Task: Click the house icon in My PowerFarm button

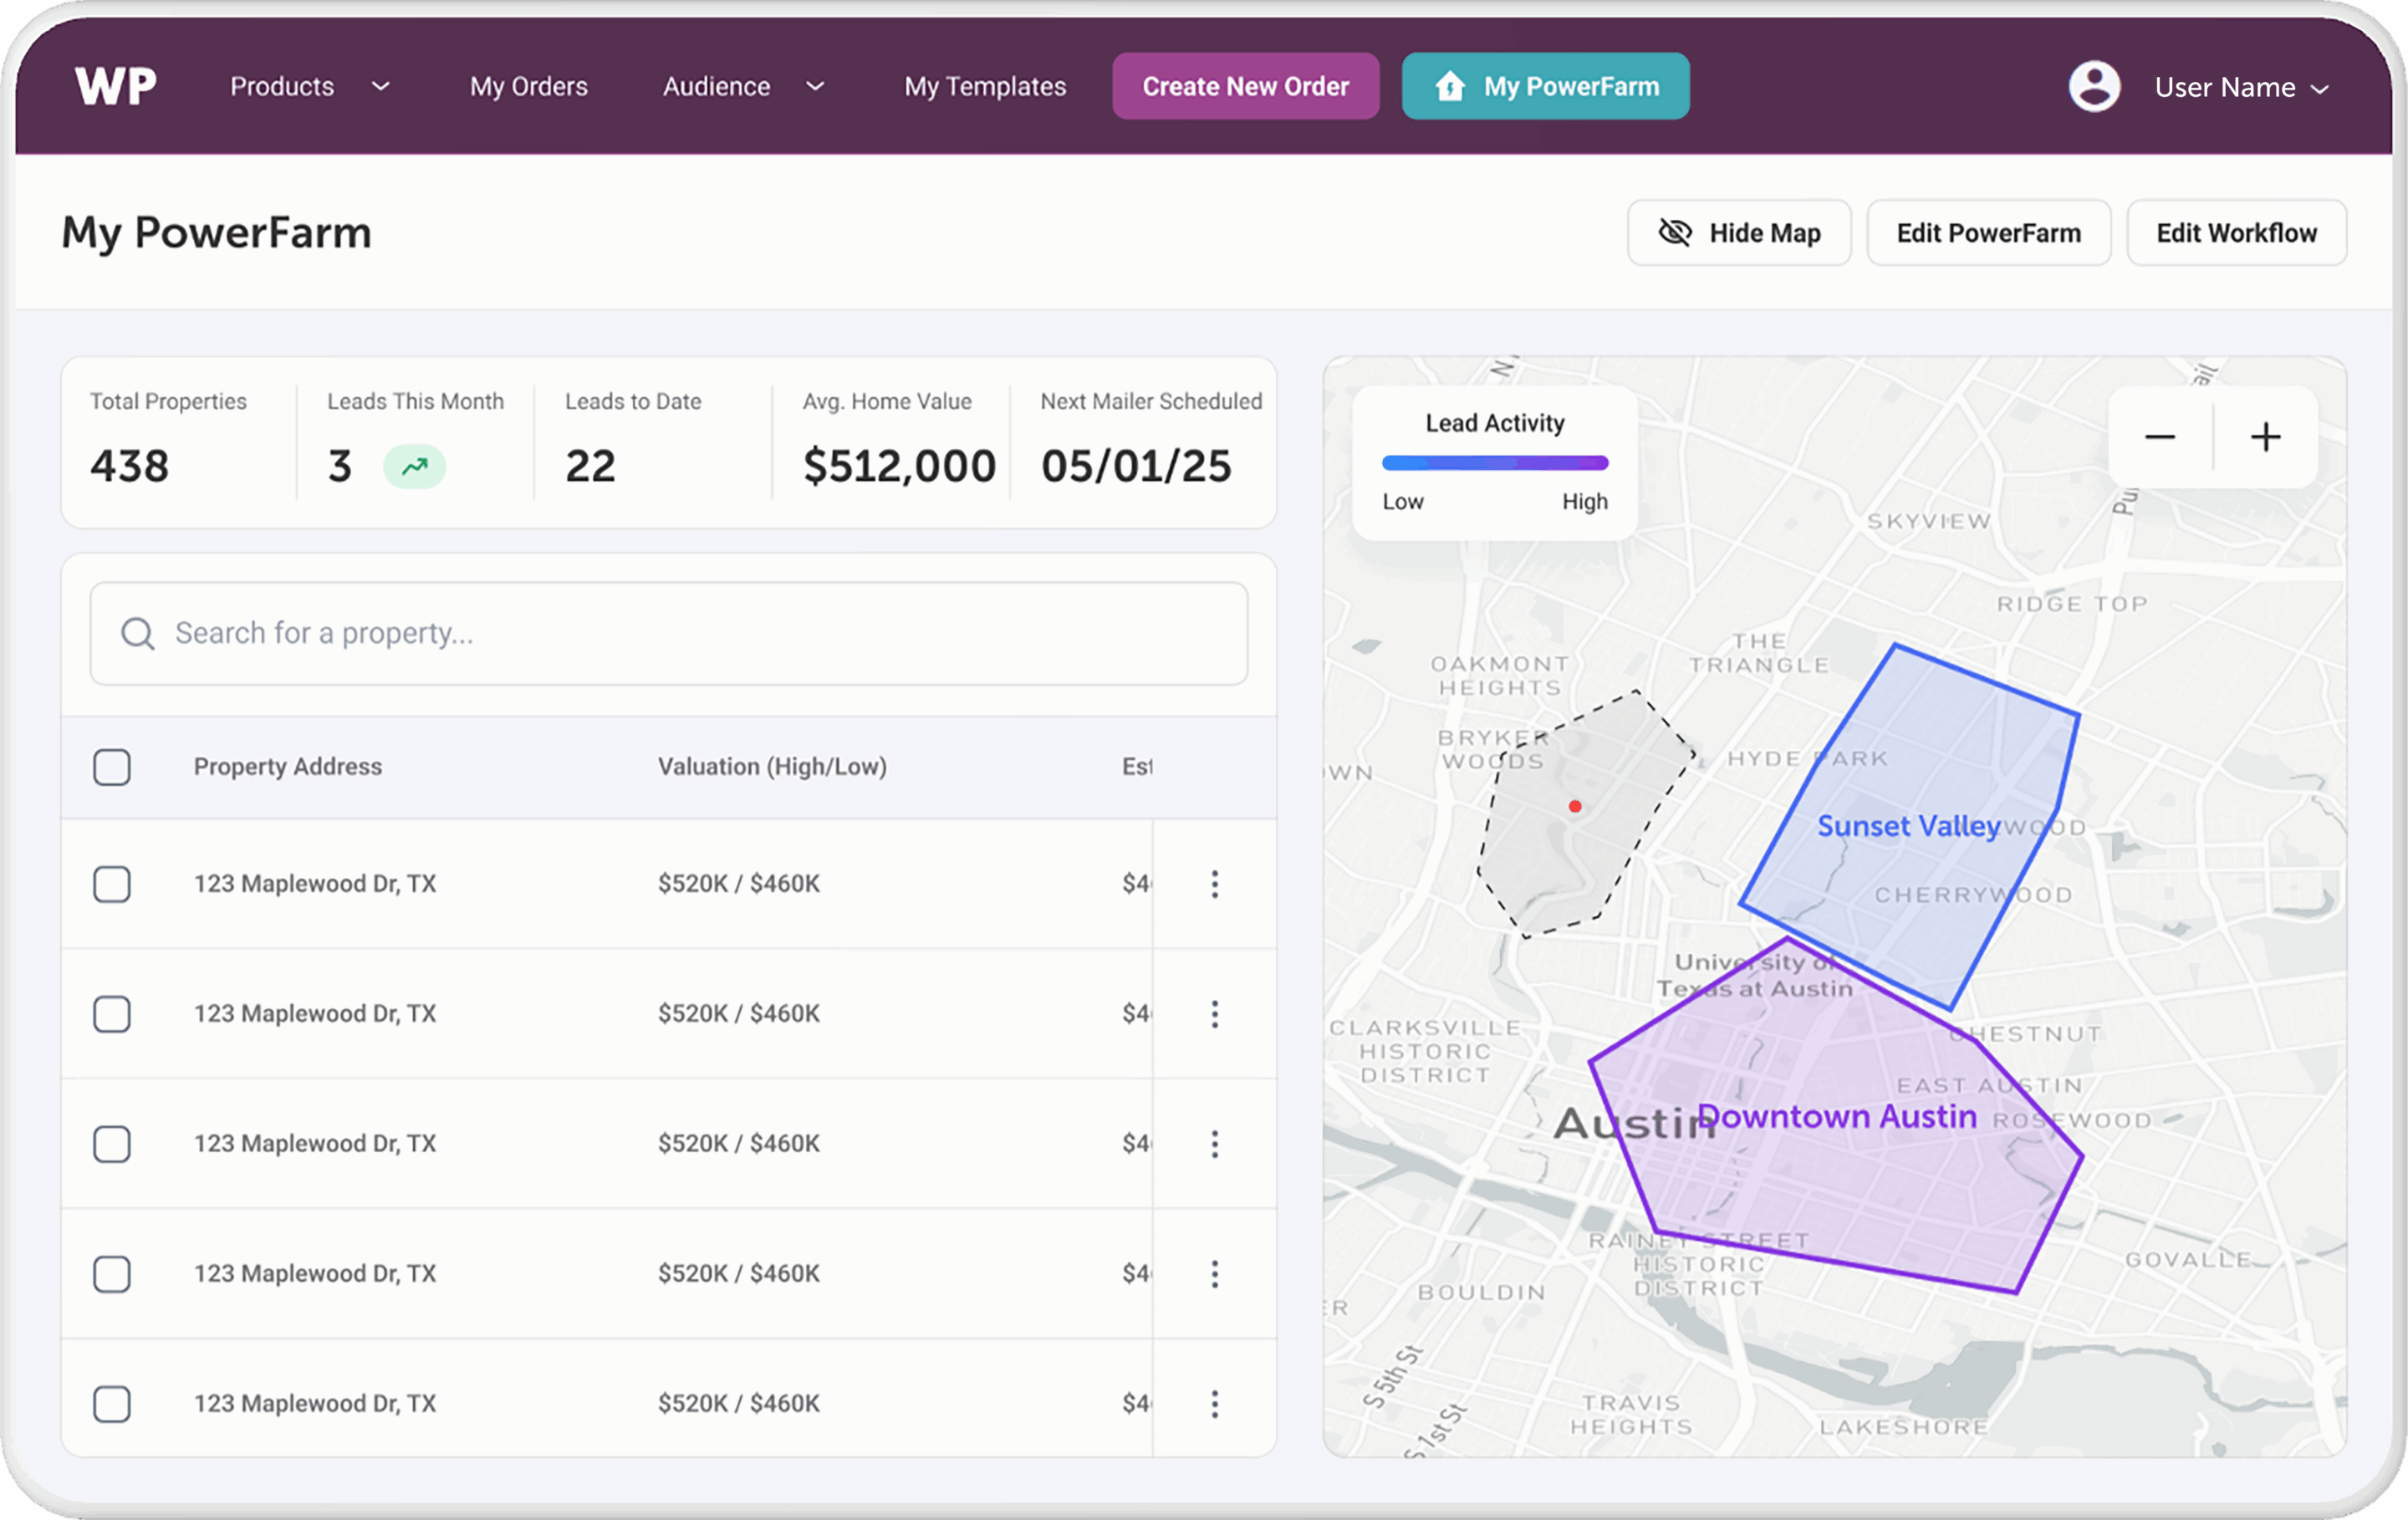Action: pos(1449,87)
